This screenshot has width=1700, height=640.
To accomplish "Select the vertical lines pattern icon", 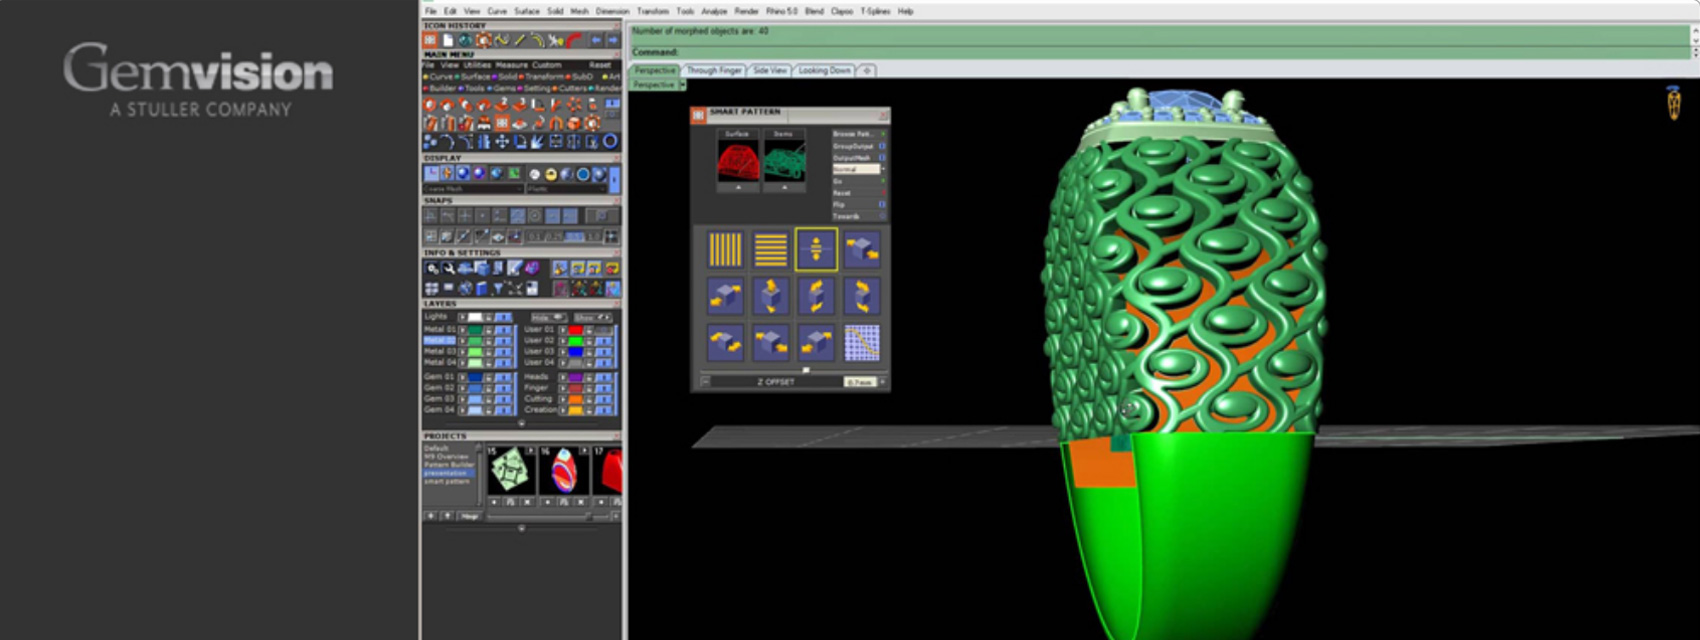I will pos(725,250).
